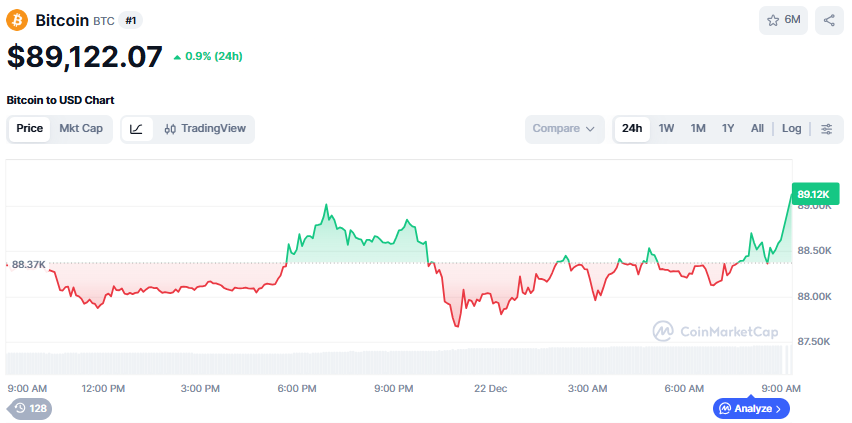Expand the Analyze chevron button

tap(752, 408)
